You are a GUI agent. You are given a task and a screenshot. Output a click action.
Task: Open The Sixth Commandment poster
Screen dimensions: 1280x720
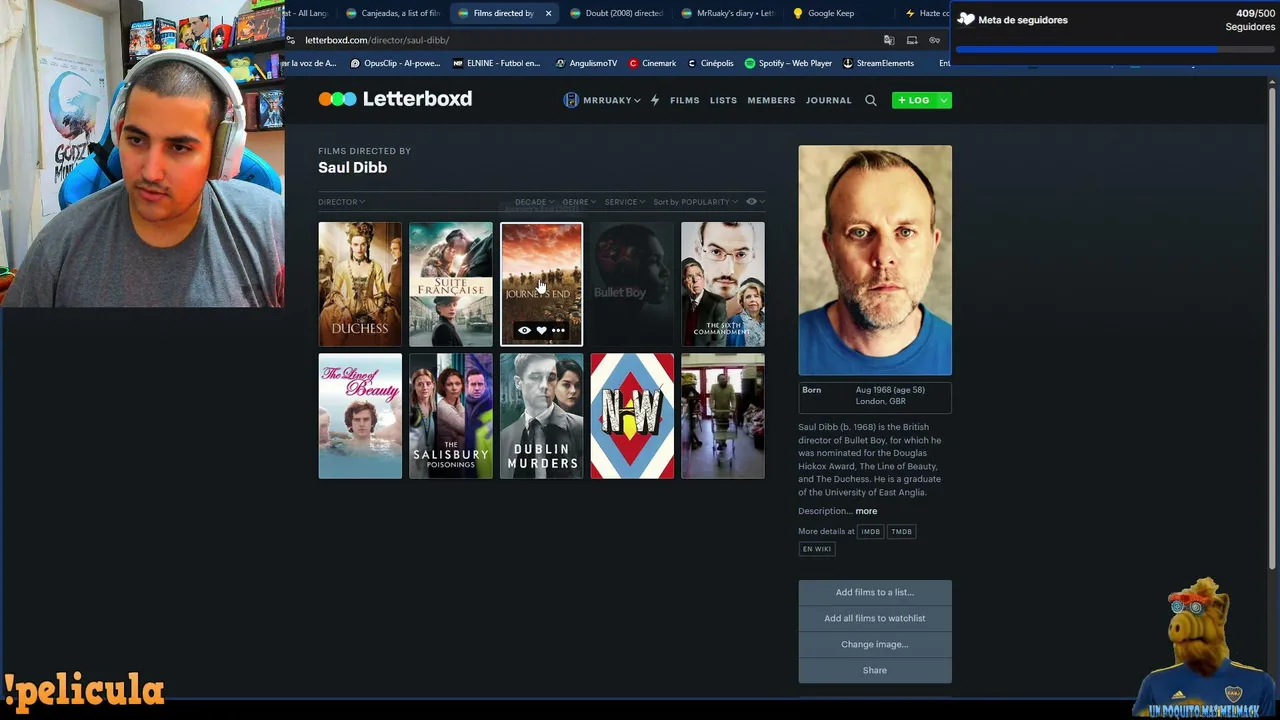point(723,284)
